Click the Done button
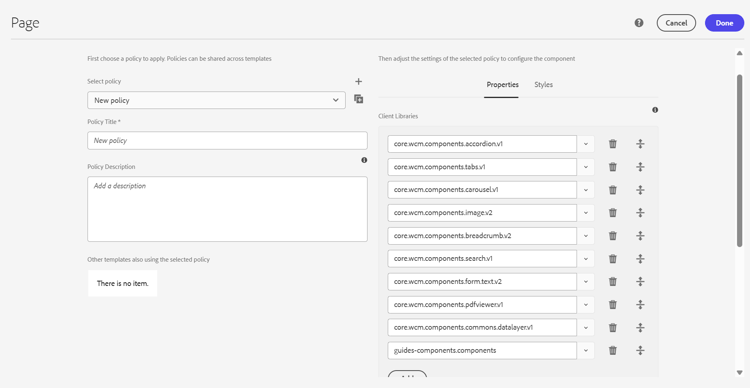 [724, 23]
